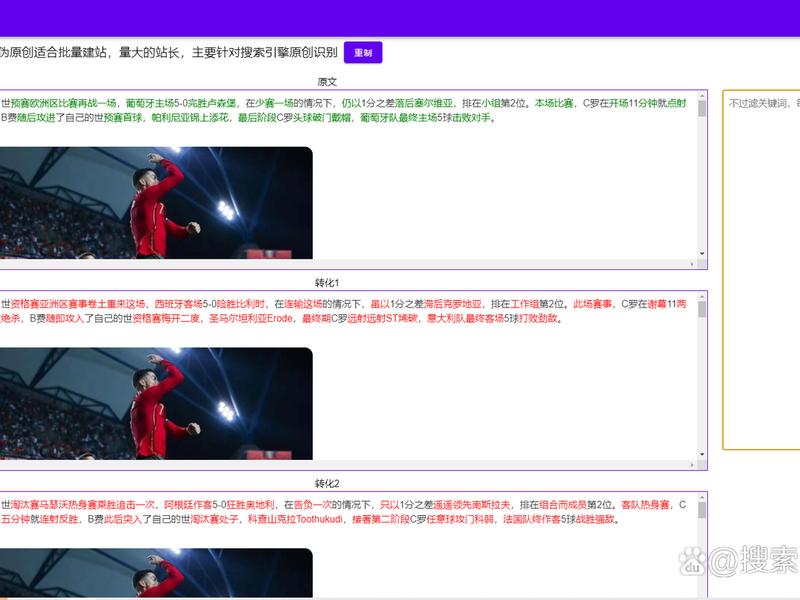Click inside the 转化1 converted text

click(x=343, y=311)
